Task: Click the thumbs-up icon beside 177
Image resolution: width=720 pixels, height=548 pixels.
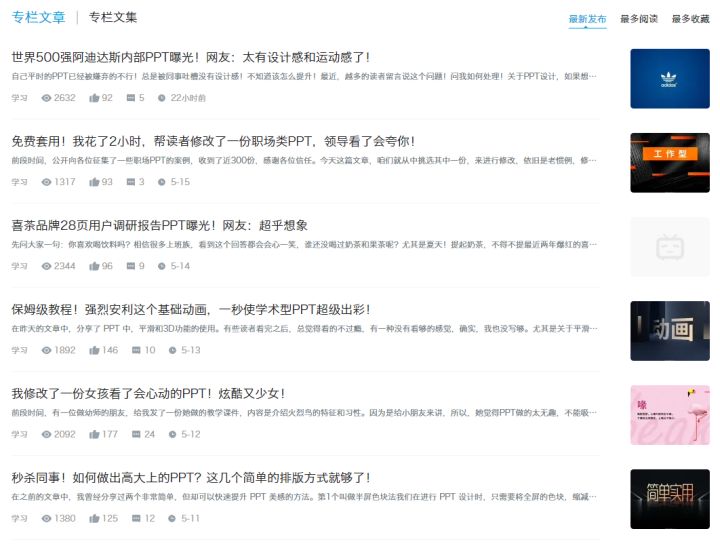Action: tap(94, 434)
